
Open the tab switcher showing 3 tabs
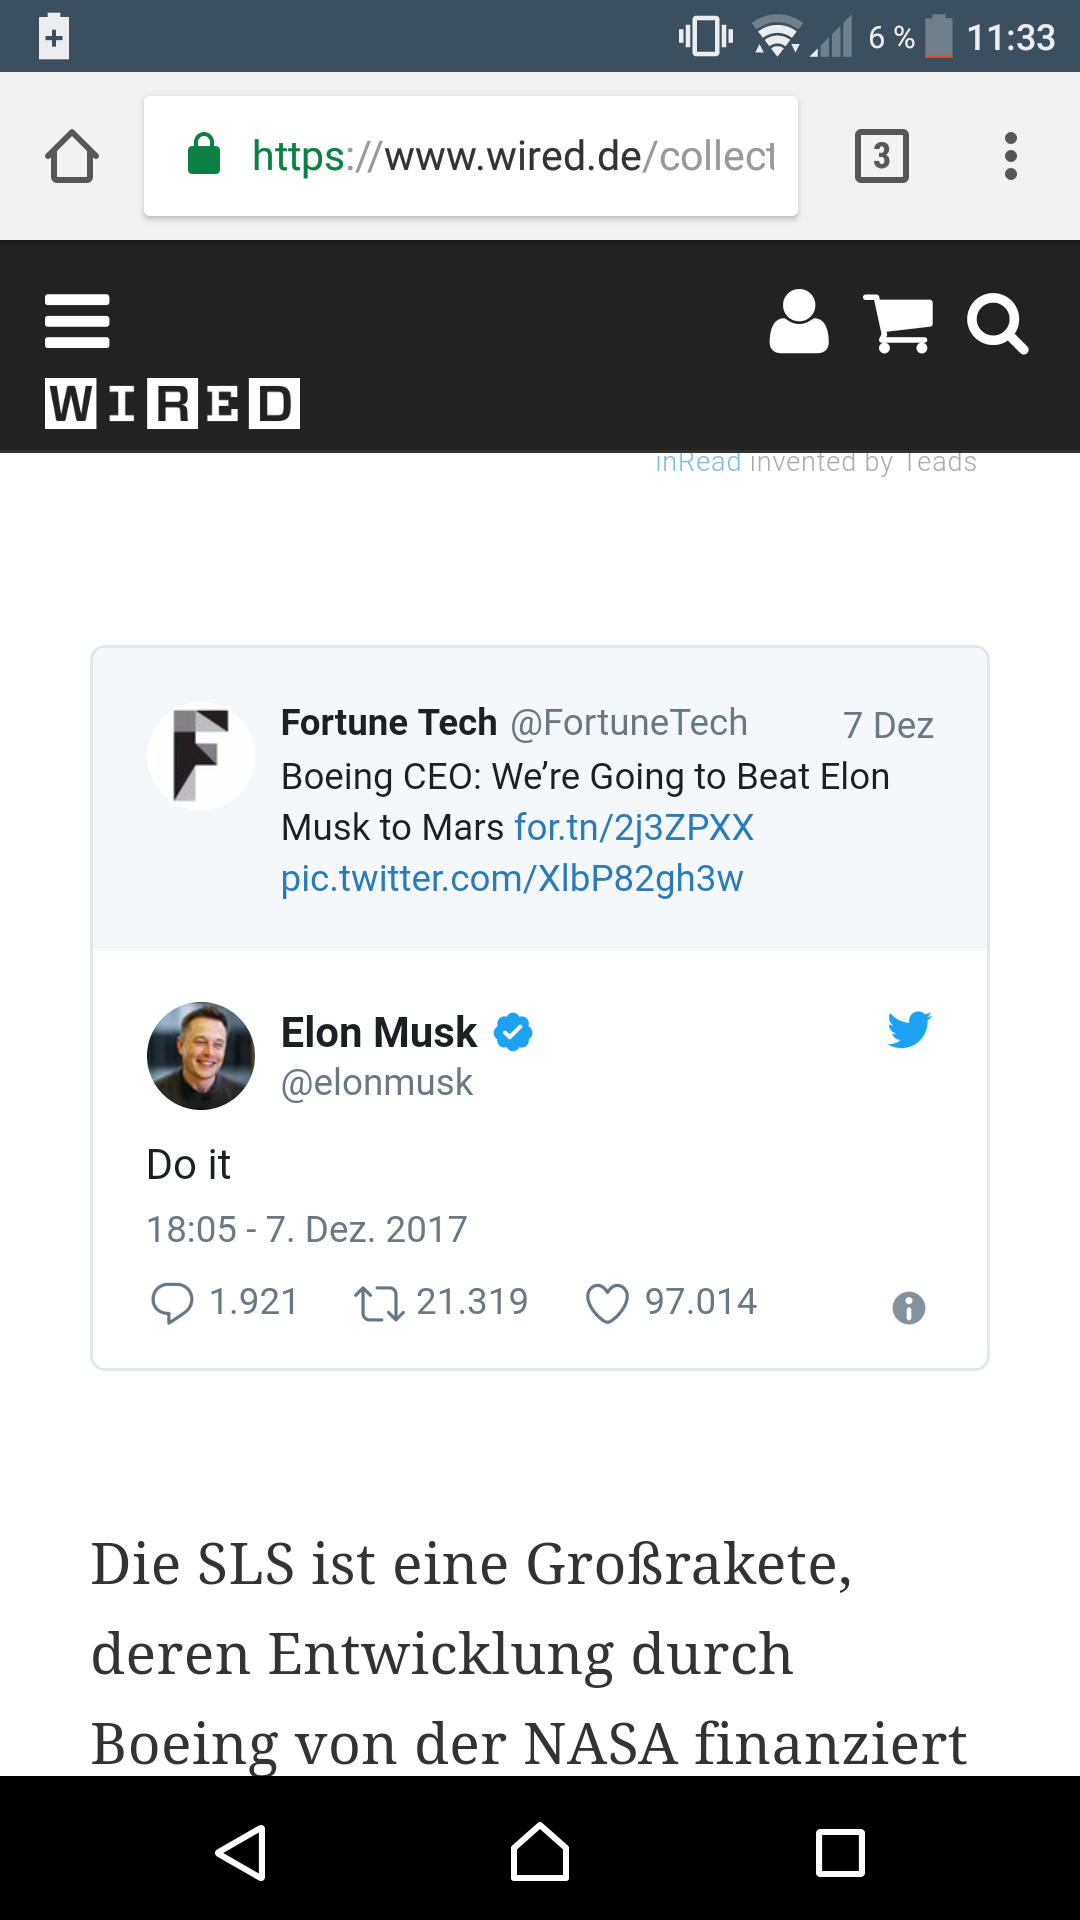tap(882, 156)
